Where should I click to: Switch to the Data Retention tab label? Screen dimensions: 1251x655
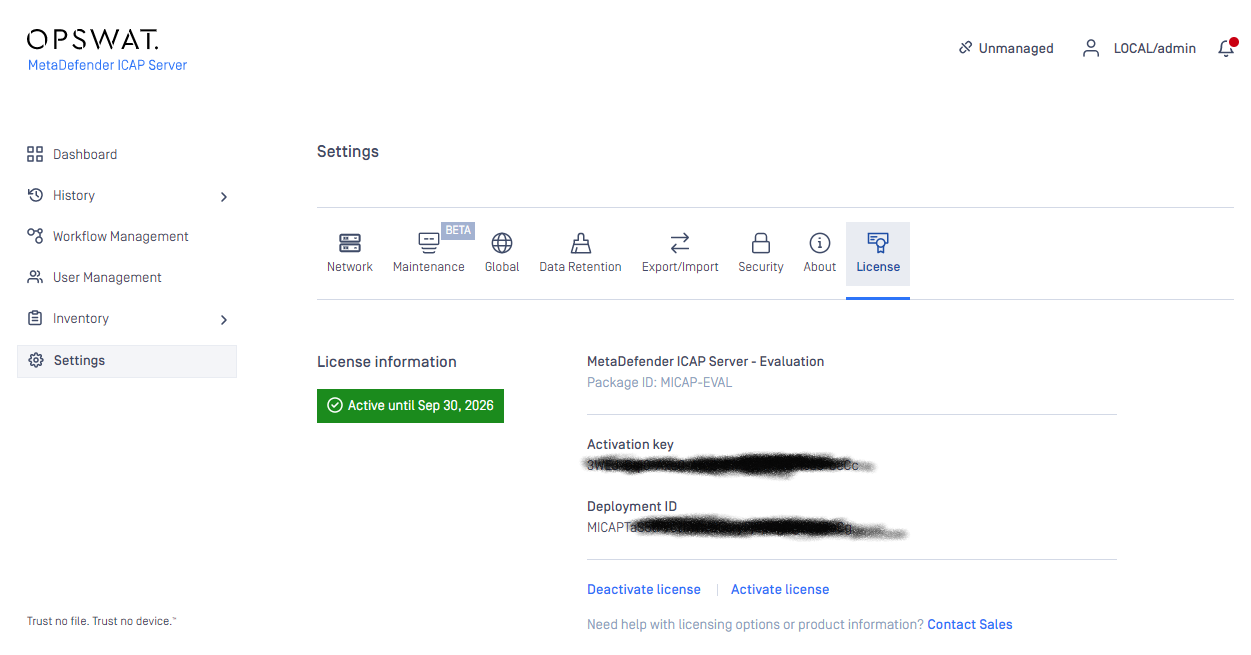(x=580, y=267)
